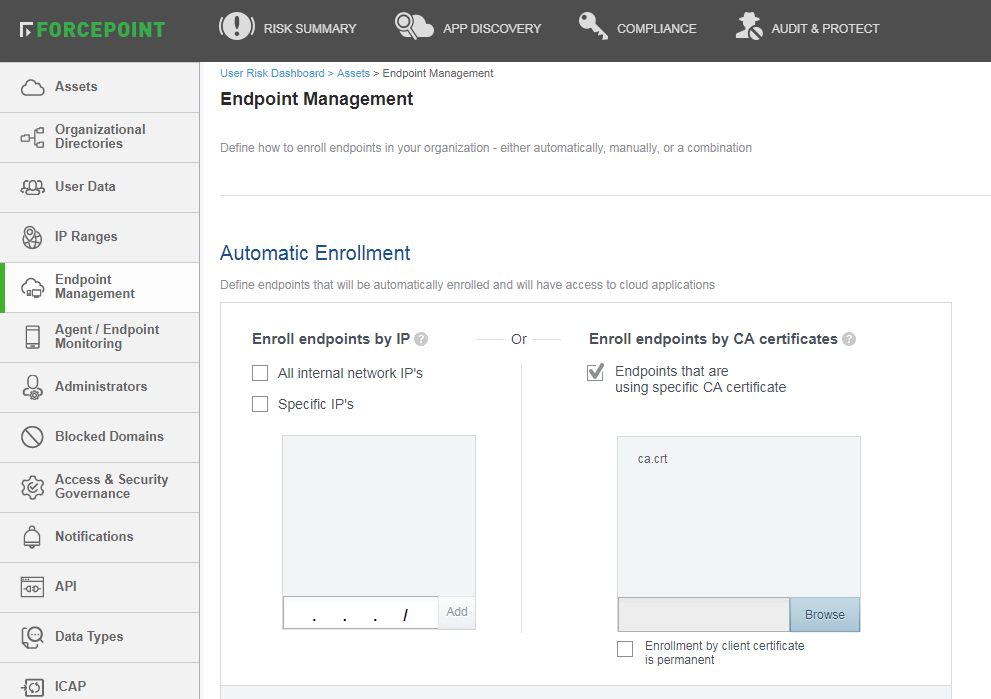The image size is (991, 699).
Task: Click the help icon beside Enroll endpoints by CA certificates
Action: click(x=849, y=339)
